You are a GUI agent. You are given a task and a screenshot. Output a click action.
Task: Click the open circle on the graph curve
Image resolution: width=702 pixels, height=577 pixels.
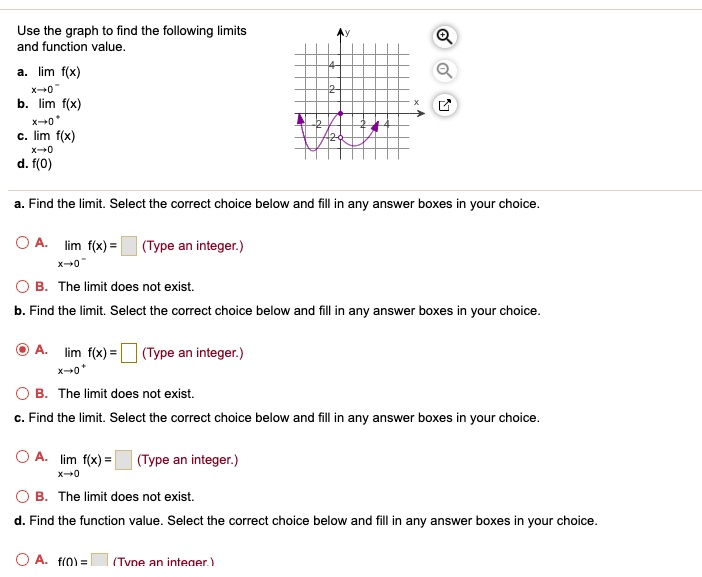tap(341, 136)
